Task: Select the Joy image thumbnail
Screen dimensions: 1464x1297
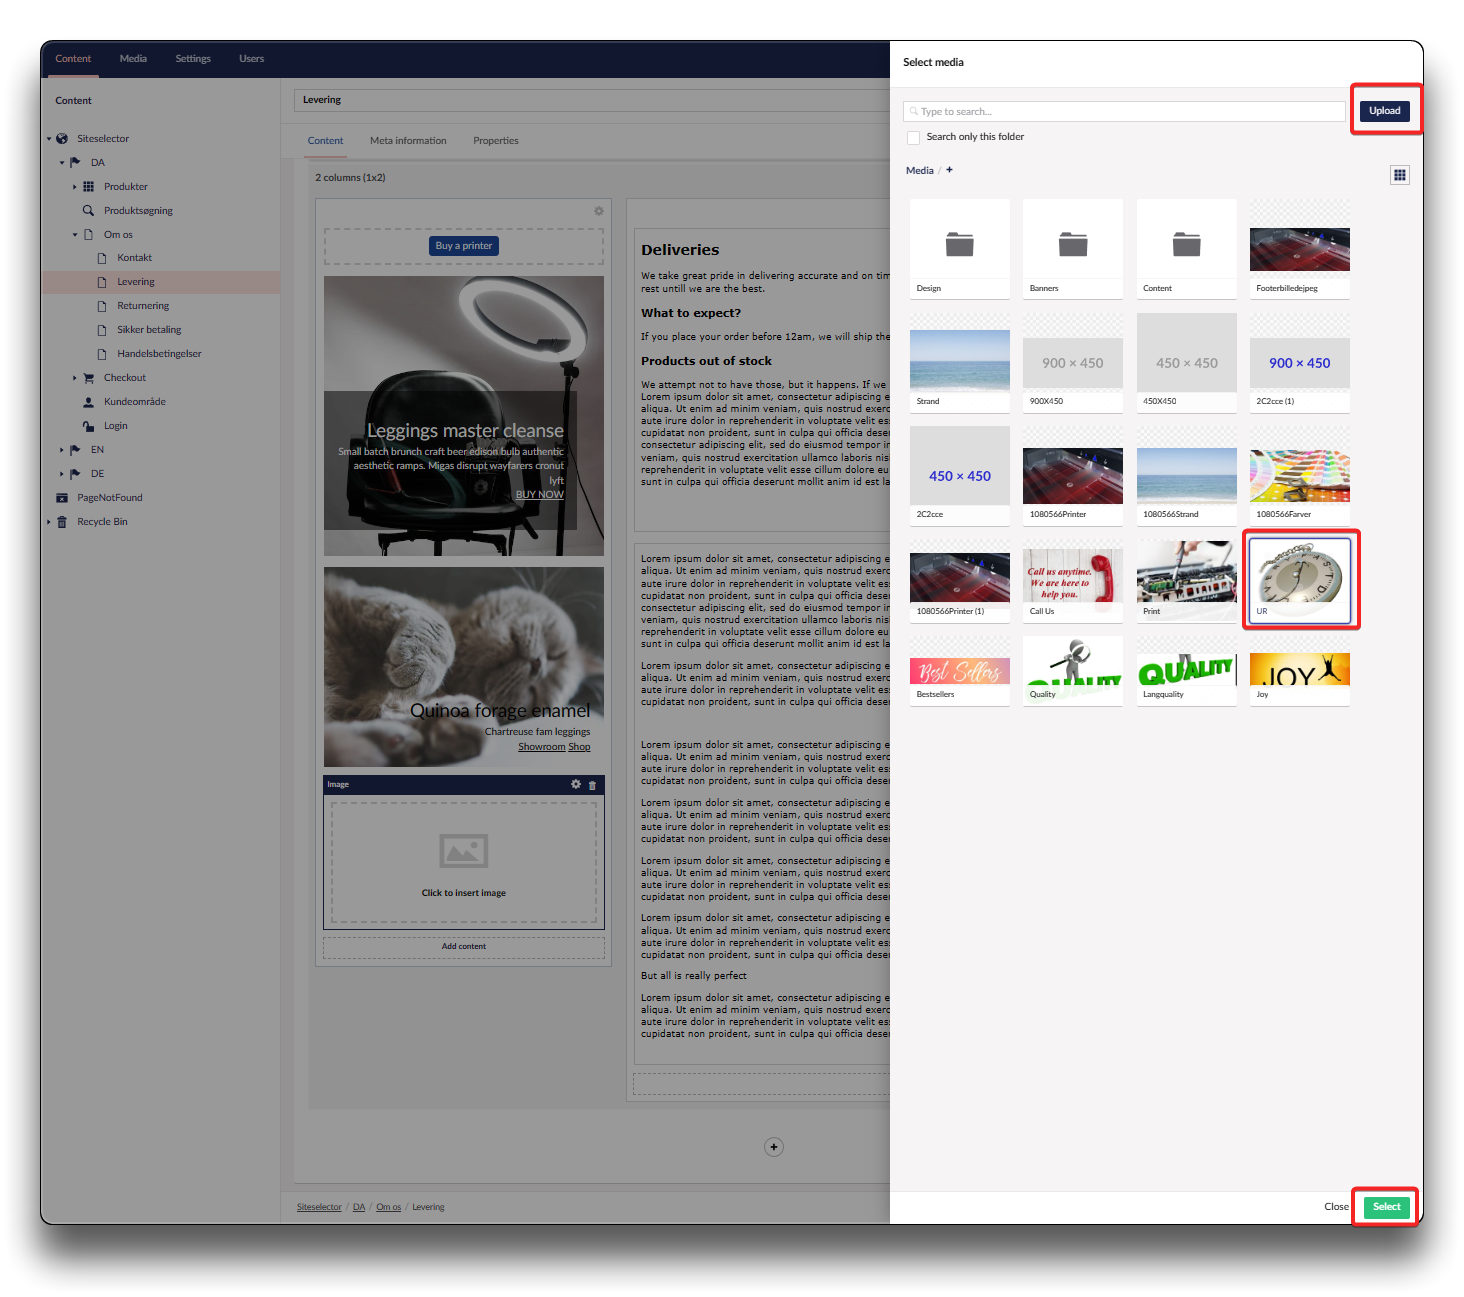Action: point(1299,670)
